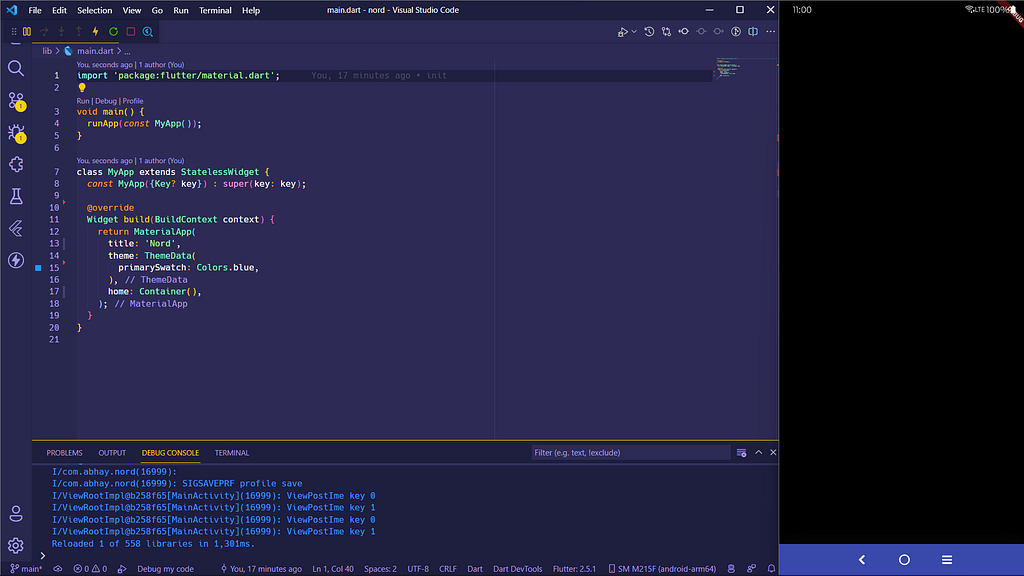Expand run options dropdown arrow
Viewport: 1024px width, 576px height.
click(634, 31)
